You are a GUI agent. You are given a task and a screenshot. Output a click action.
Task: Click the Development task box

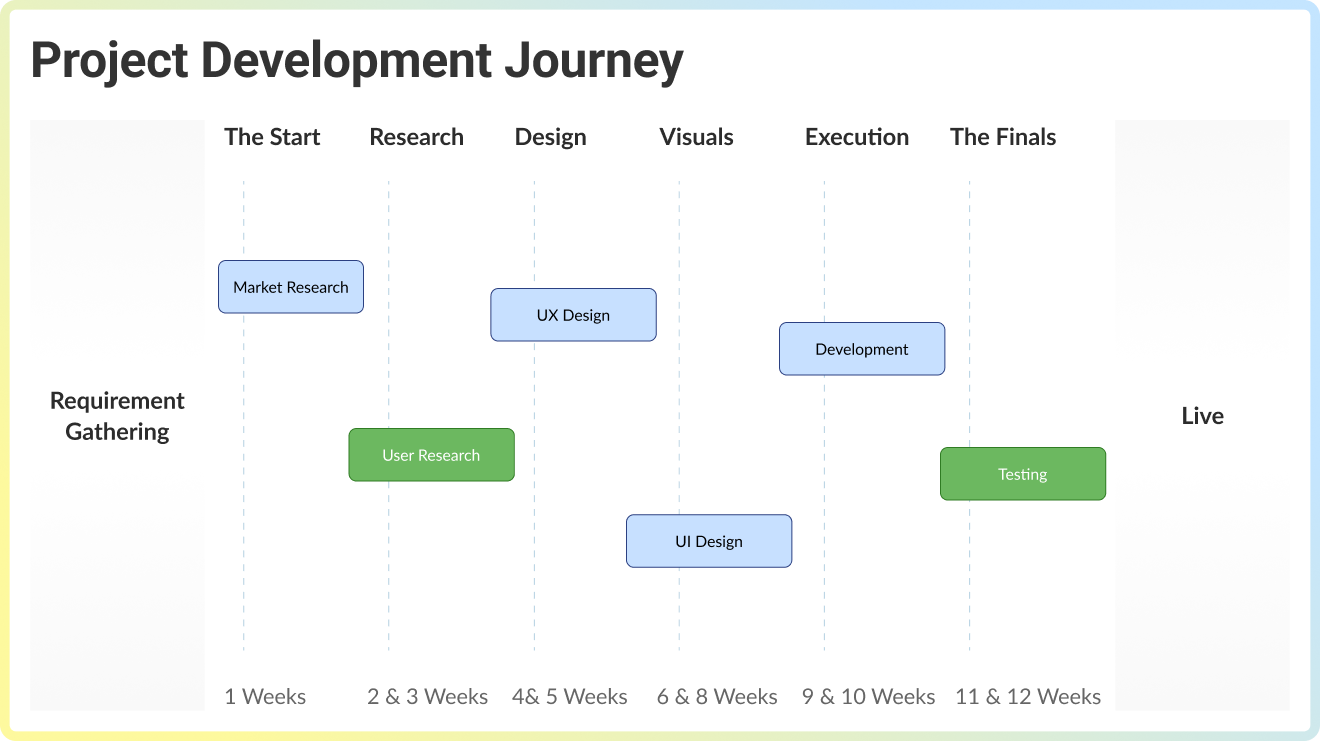[861, 348]
